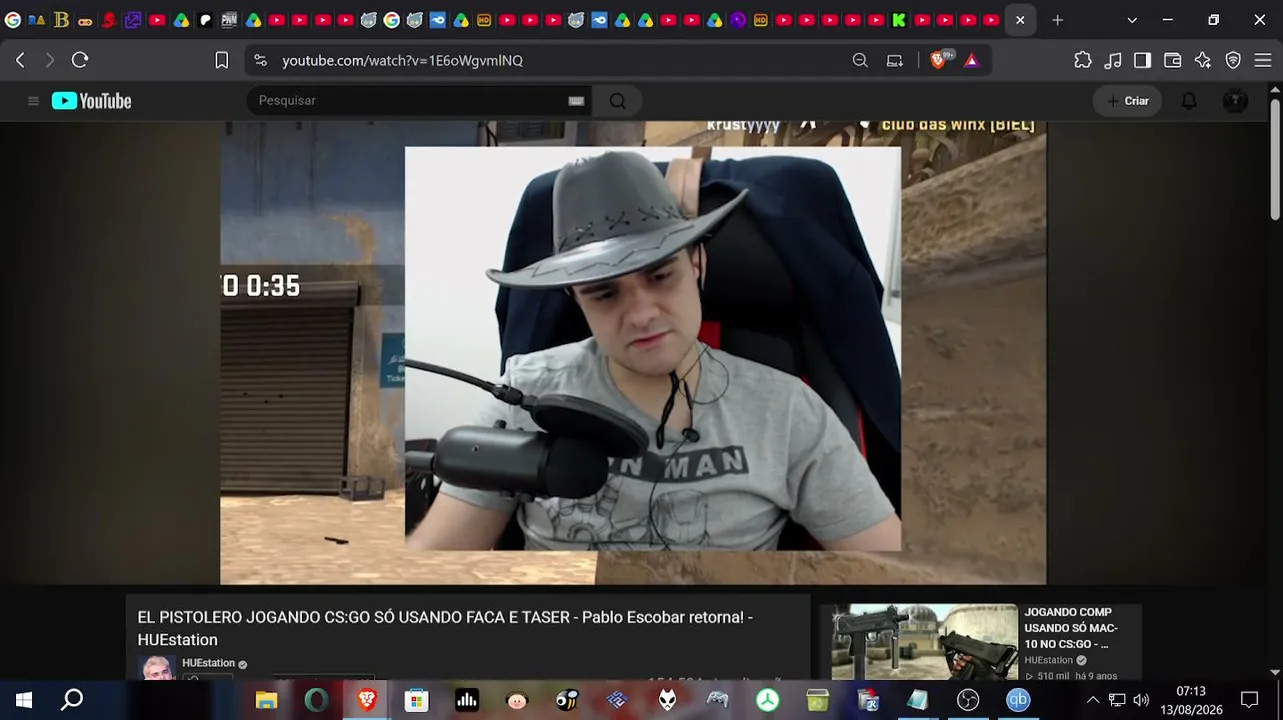Open HUEstation channel name link below title
Screen dimensions: 1283x720
click(208, 663)
